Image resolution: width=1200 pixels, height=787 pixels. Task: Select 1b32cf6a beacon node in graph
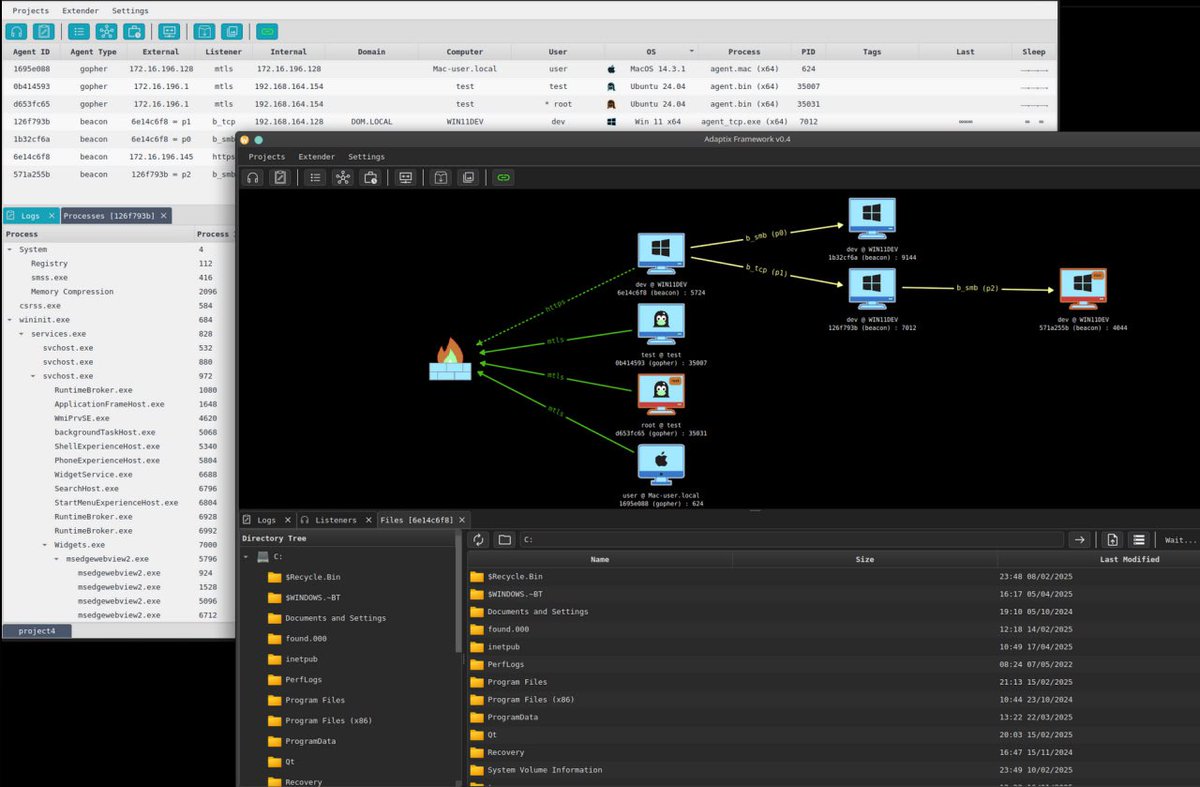872,219
